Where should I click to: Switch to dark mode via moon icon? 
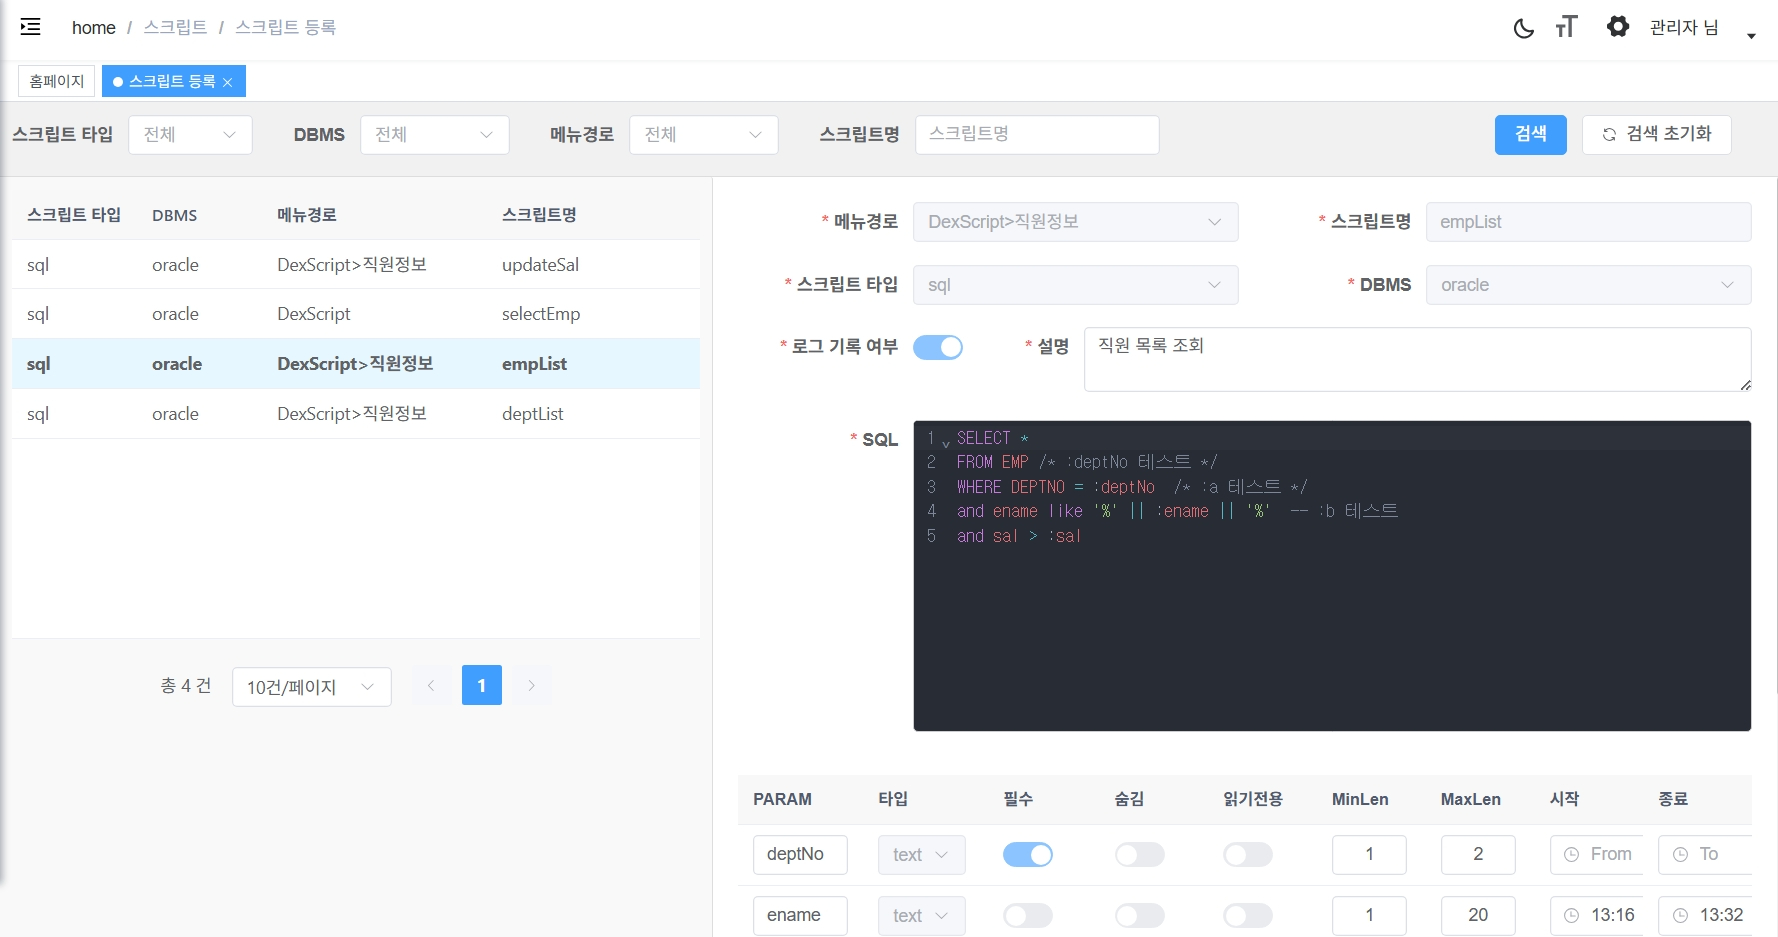pyautogui.click(x=1523, y=28)
